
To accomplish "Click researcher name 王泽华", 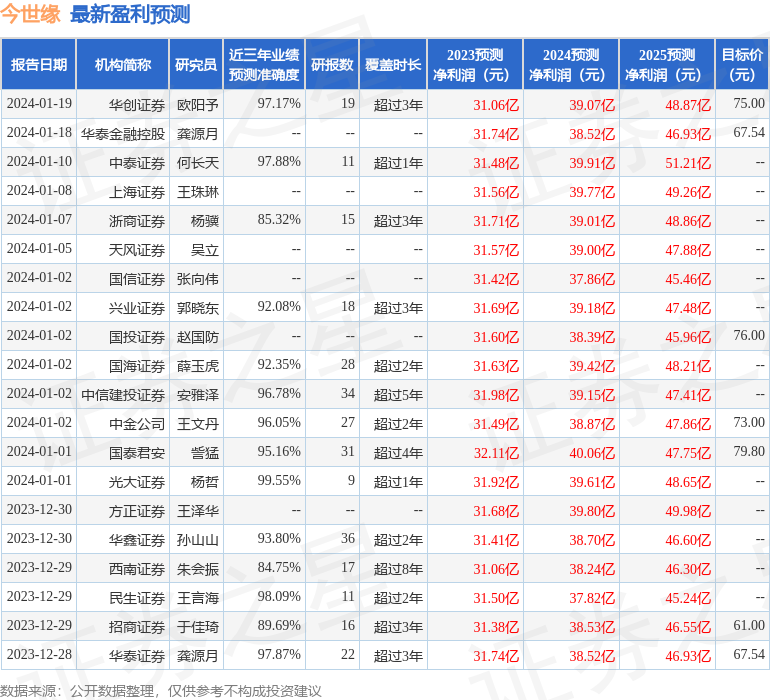I will (197, 511).
